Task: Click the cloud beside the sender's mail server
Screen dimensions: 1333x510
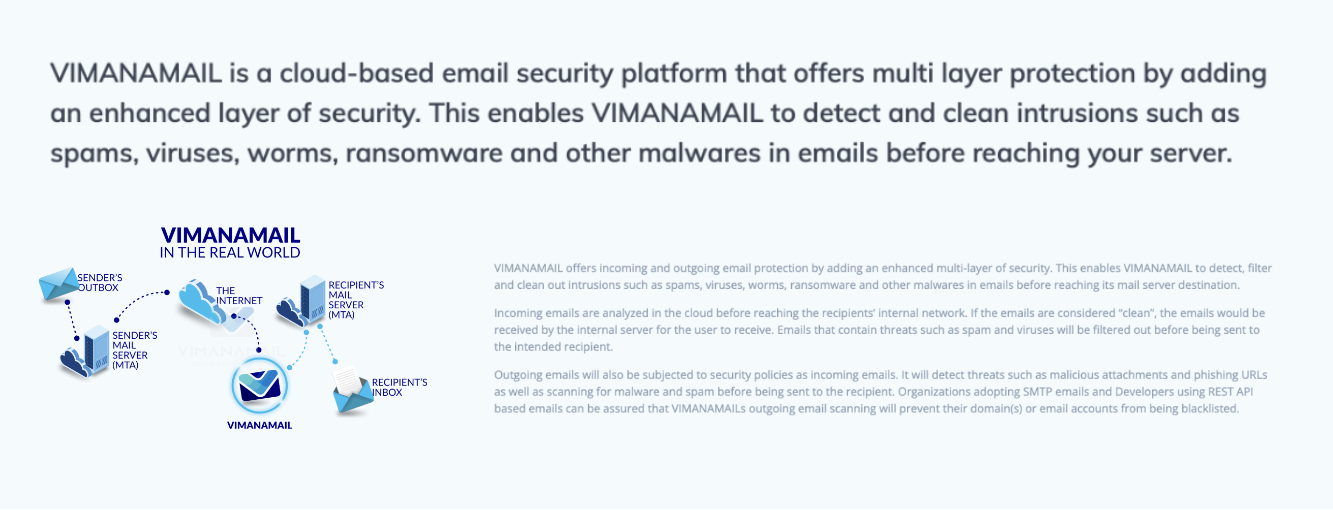Action: (x=73, y=360)
